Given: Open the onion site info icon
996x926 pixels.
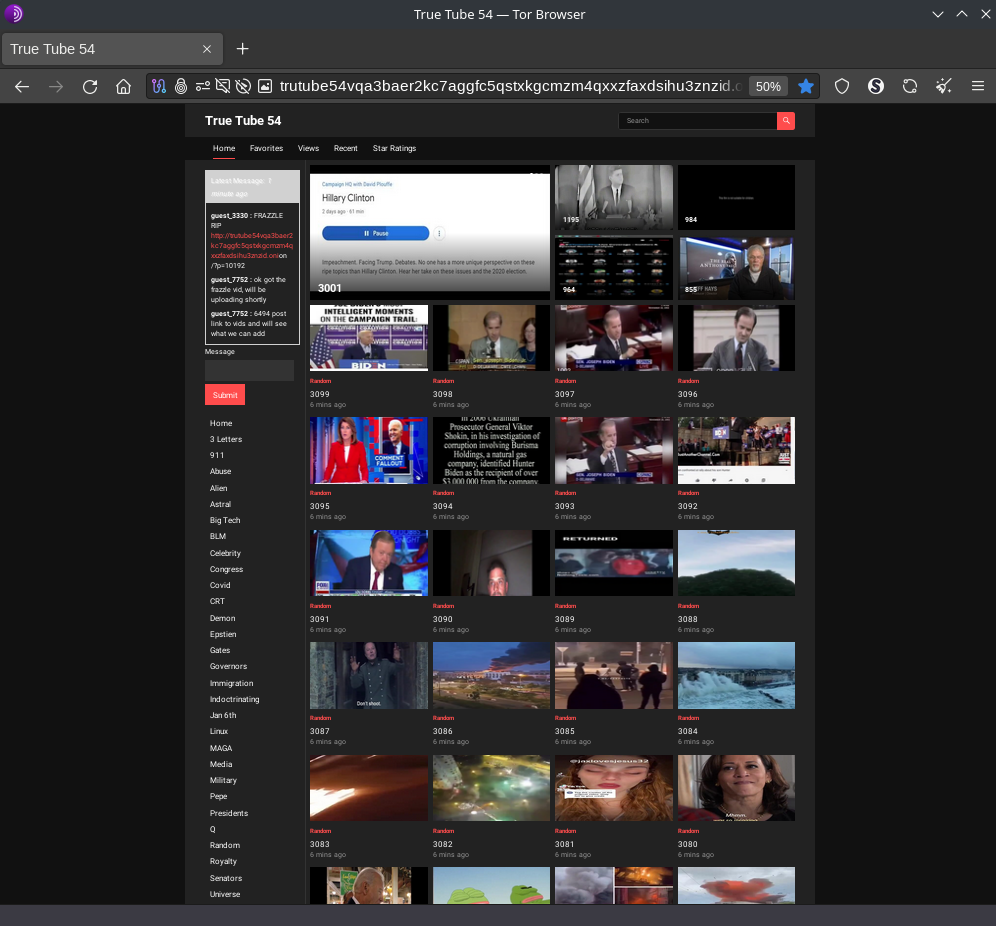Looking at the screenshot, I should coord(181,86).
